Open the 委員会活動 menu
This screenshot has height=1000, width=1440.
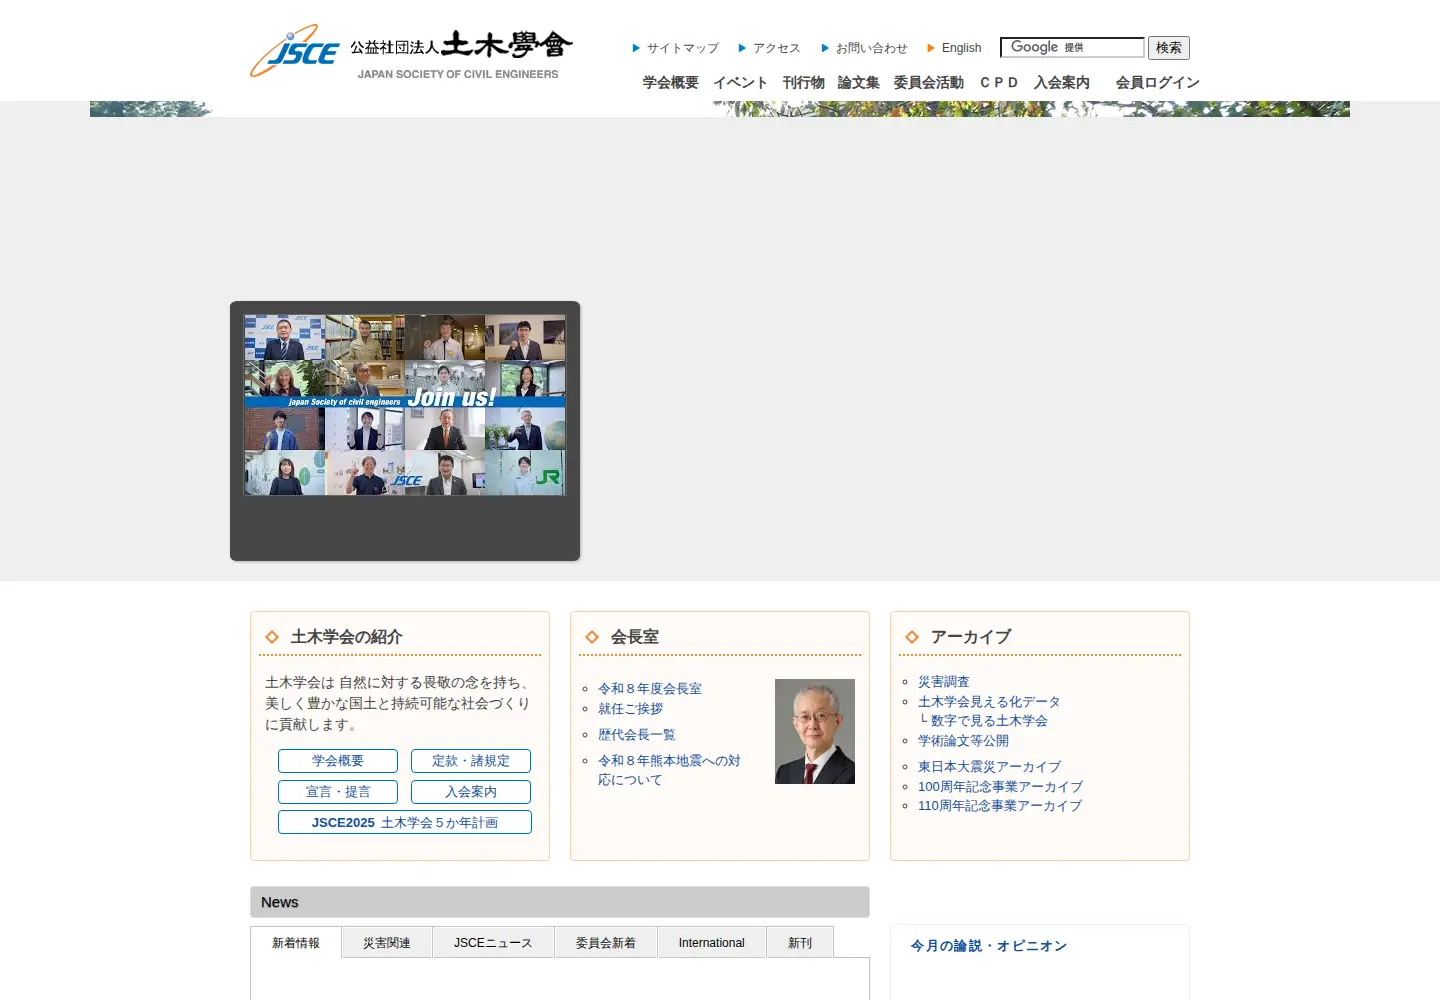point(928,83)
